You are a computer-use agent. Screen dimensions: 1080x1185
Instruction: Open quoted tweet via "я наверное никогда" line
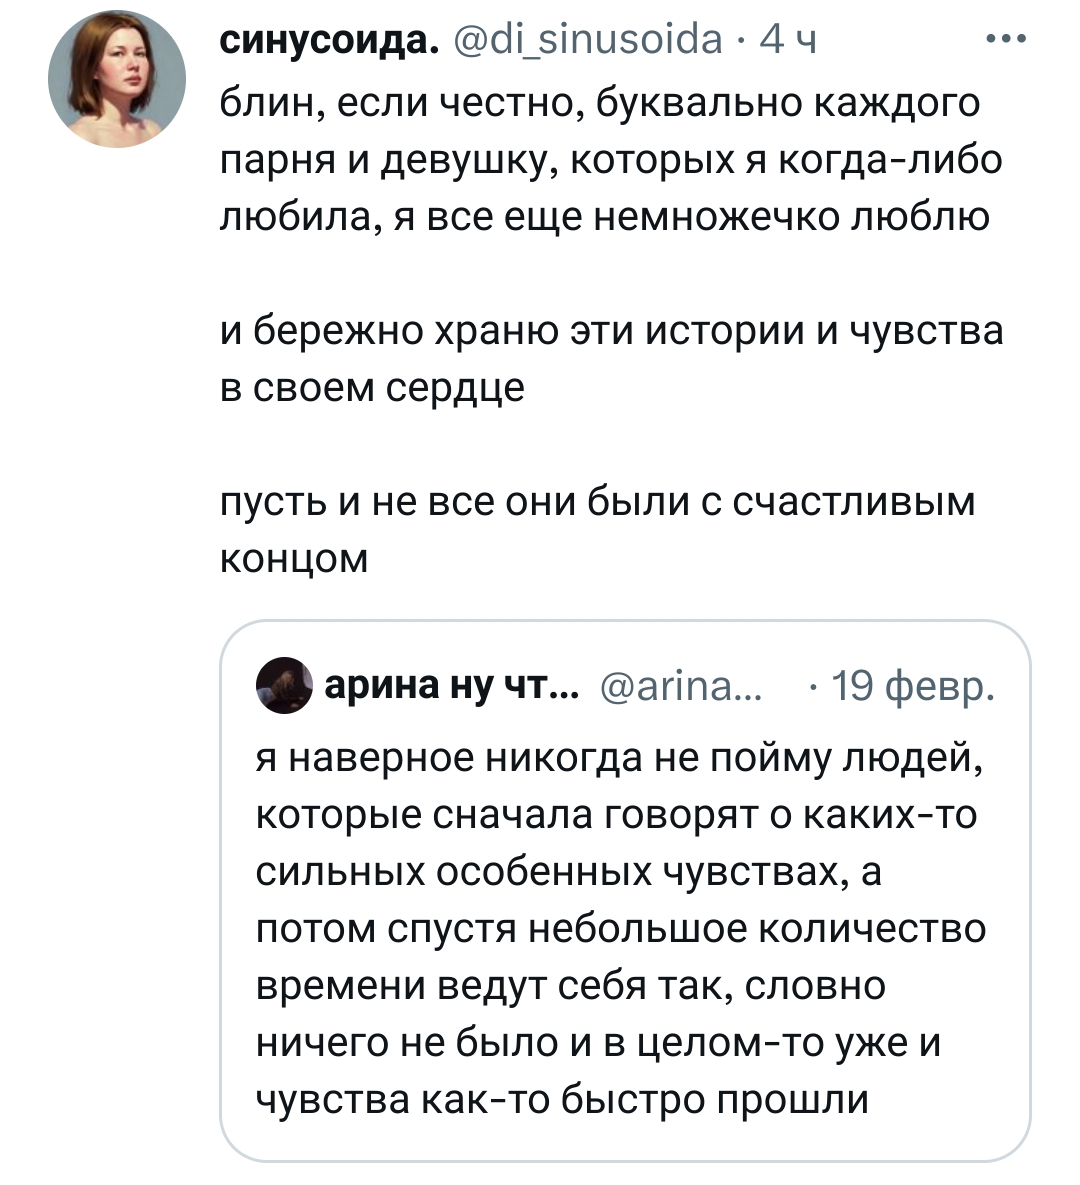click(620, 760)
